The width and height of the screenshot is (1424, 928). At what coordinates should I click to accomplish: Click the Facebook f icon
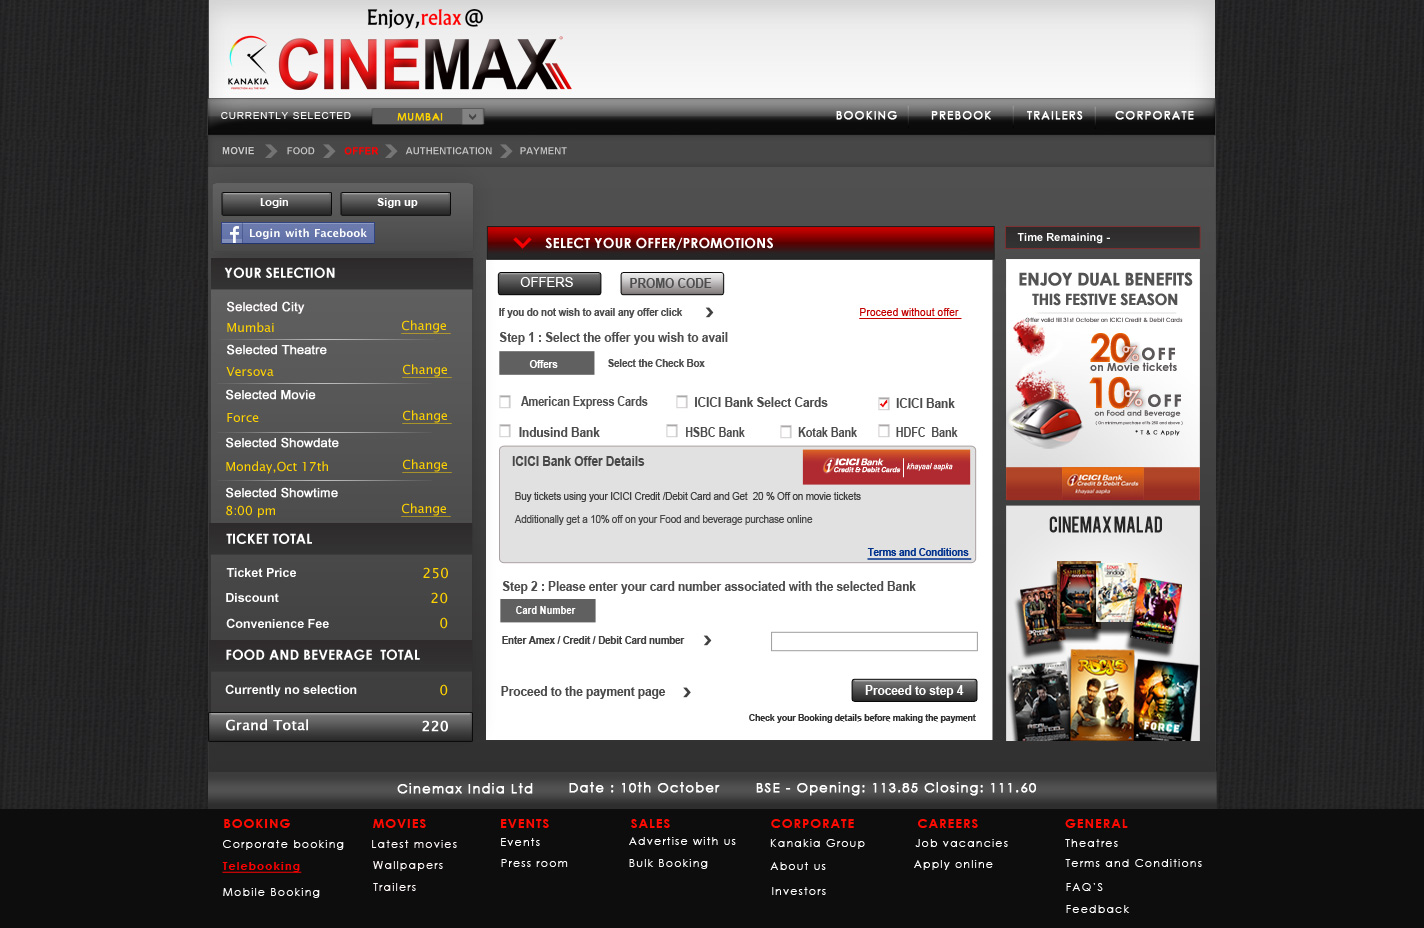pos(232,233)
